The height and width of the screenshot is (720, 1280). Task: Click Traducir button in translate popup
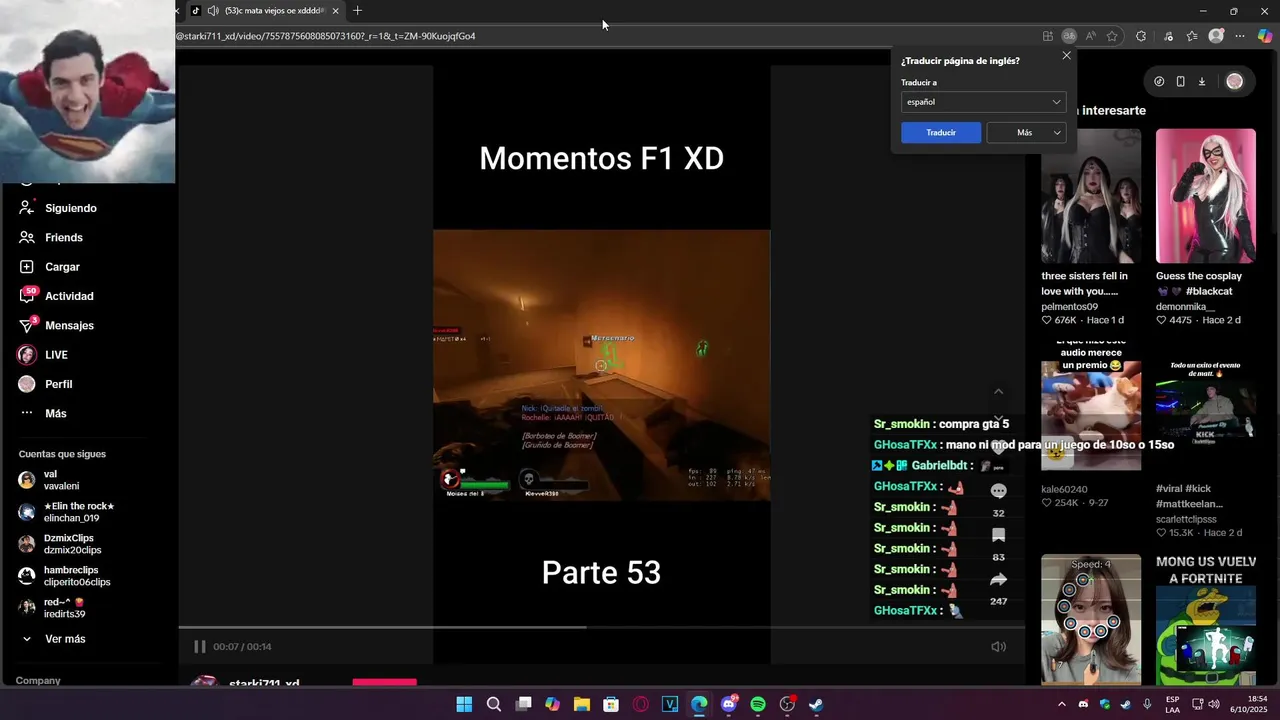point(941,132)
